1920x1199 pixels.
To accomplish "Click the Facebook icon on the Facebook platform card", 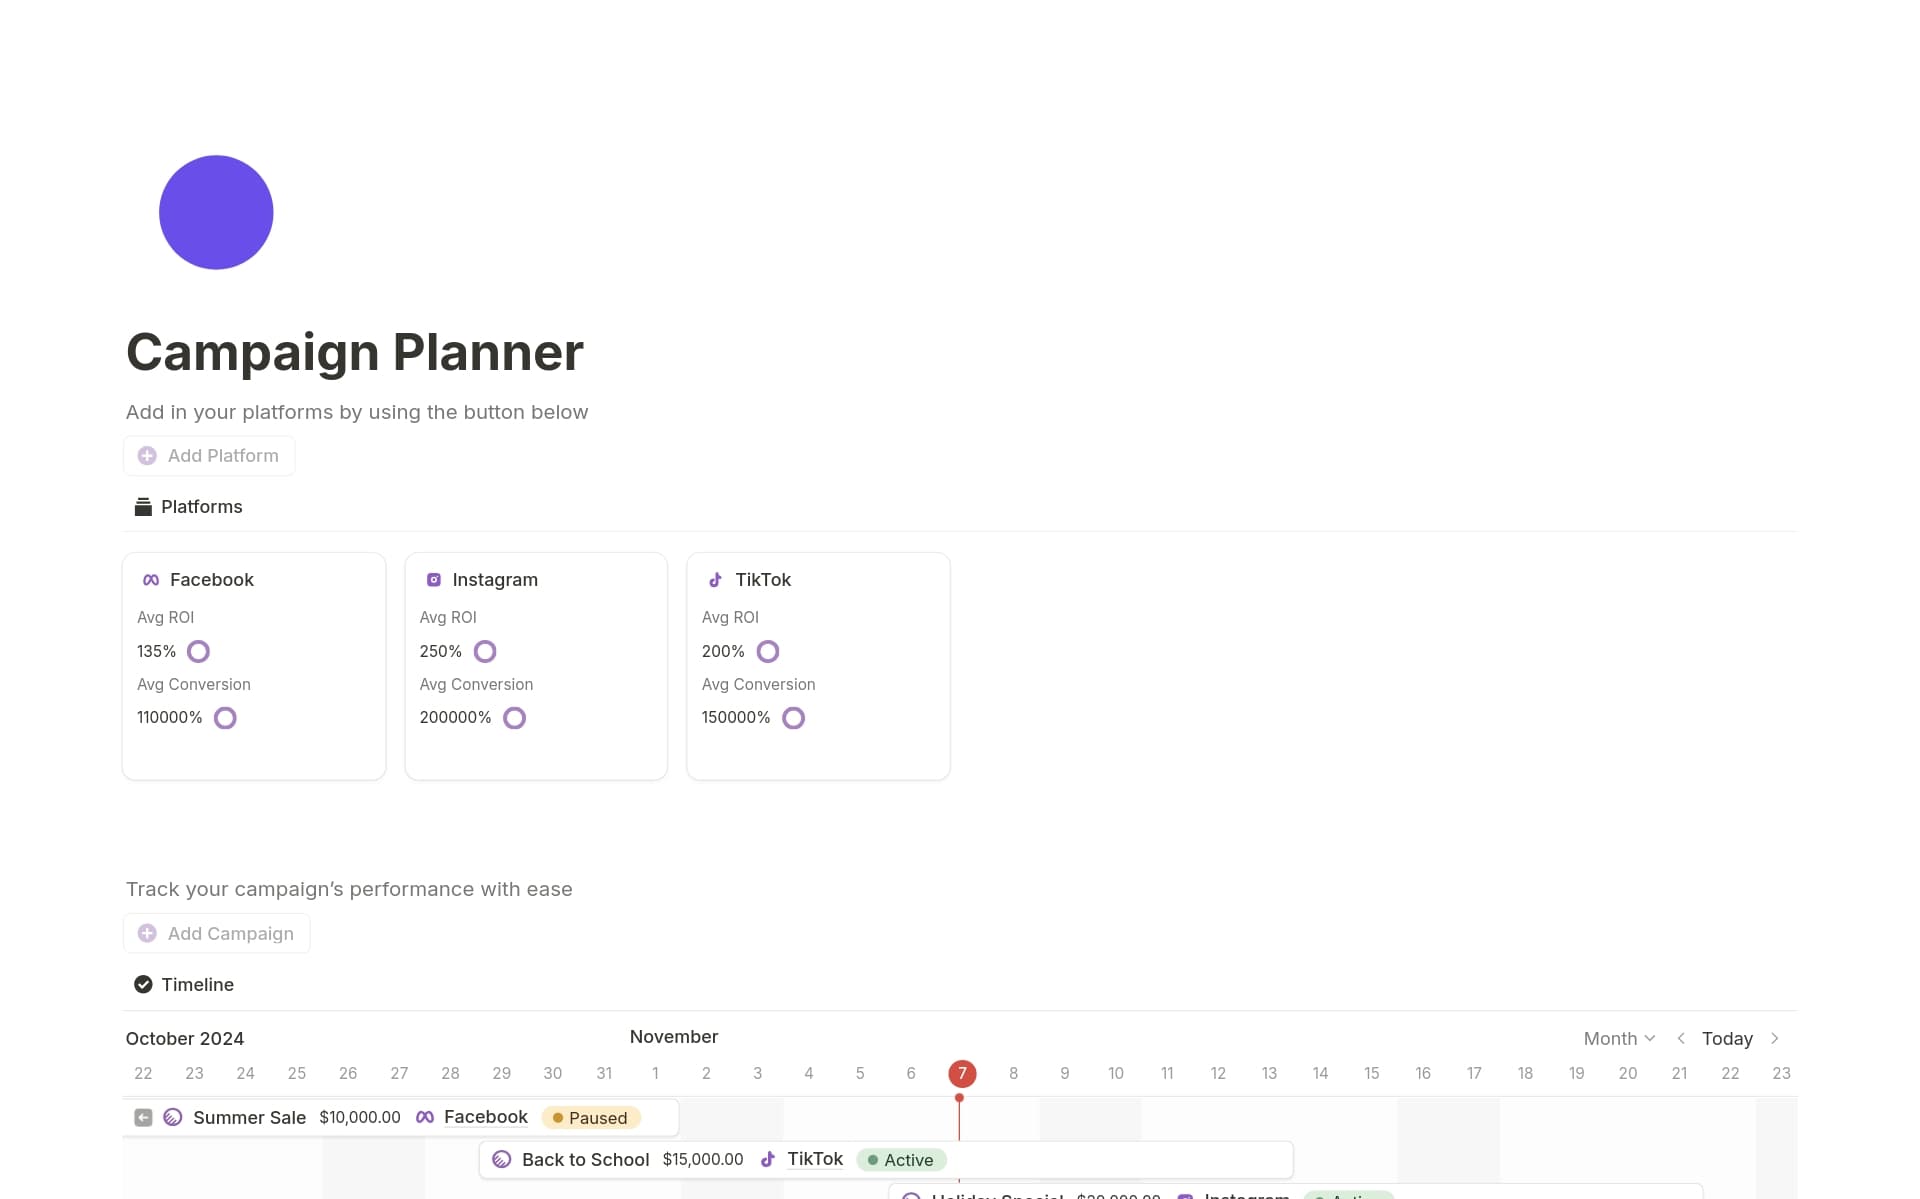I will pyautogui.click(x=150, y=579).
